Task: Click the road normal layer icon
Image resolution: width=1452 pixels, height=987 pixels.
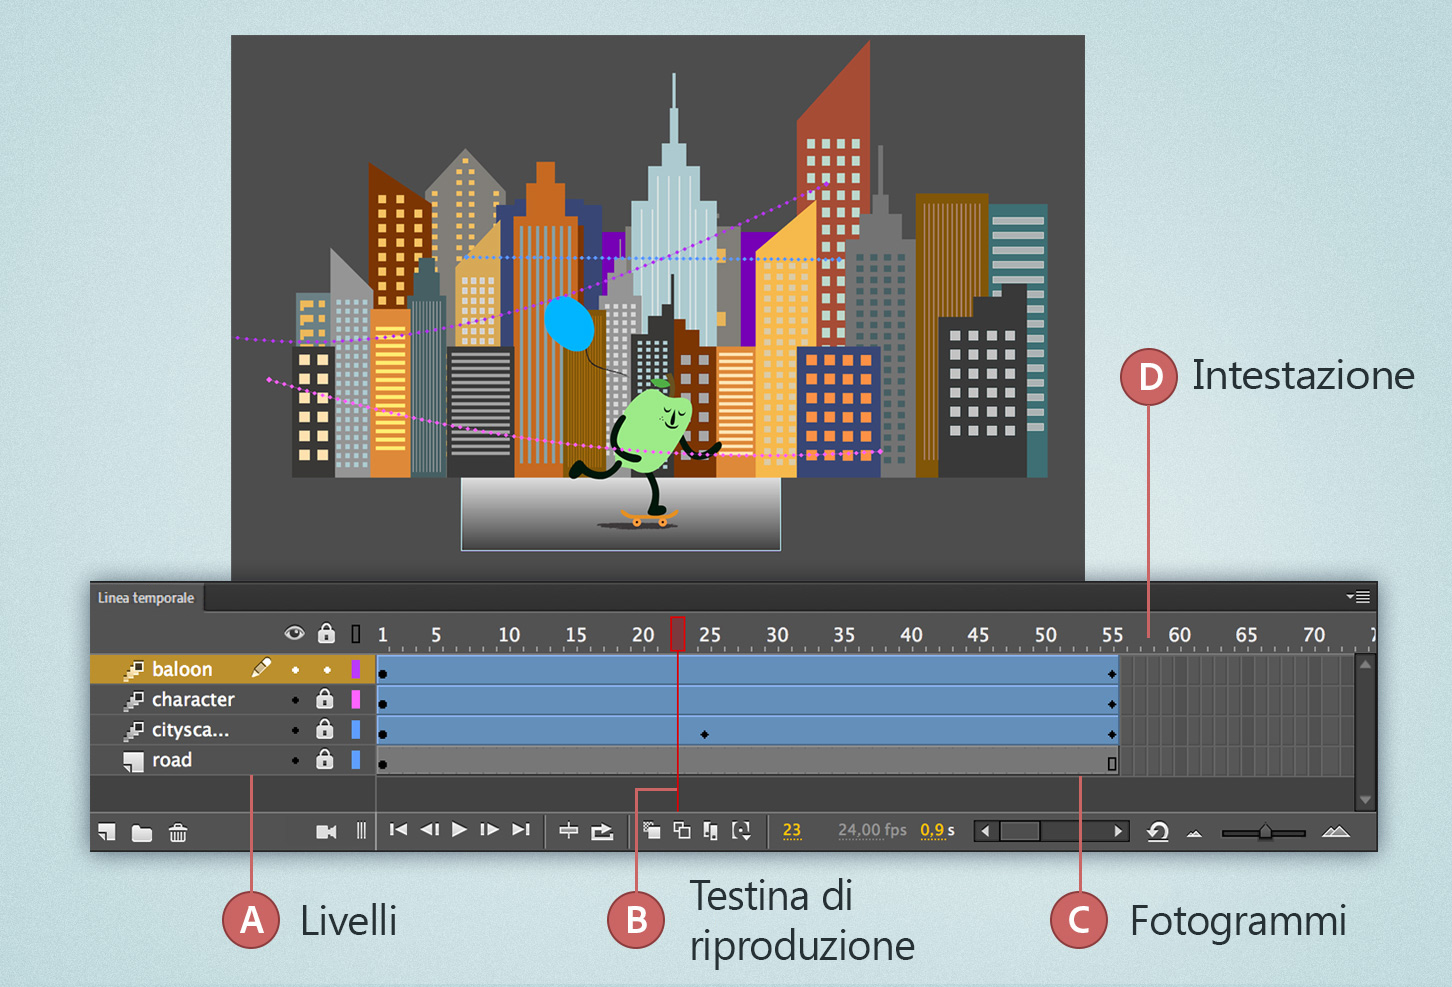Action: [133, 762]
